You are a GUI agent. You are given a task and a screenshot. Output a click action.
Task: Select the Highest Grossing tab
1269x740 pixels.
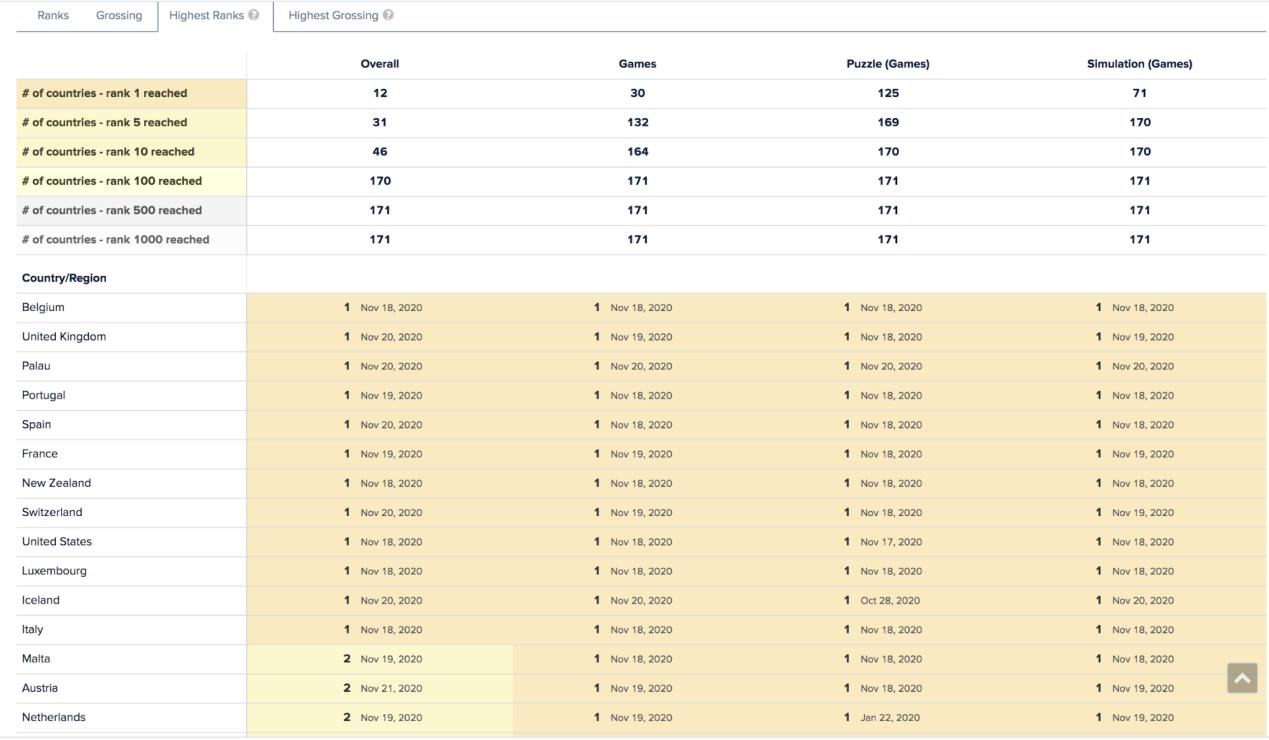(341, 16)
